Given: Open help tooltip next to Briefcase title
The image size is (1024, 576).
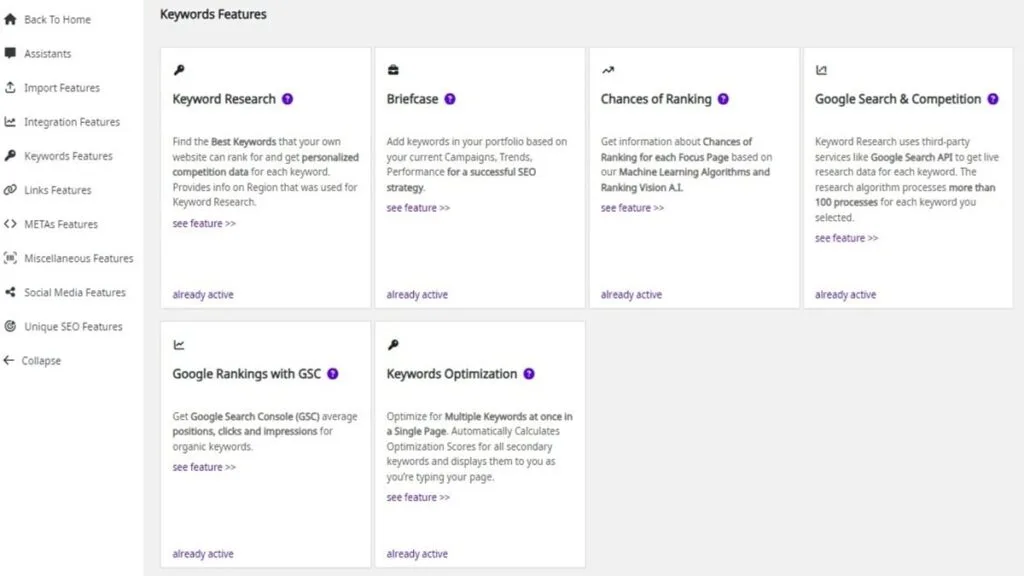Looking at the screenshot, I should pyautogui.click(x=450, y=99).
